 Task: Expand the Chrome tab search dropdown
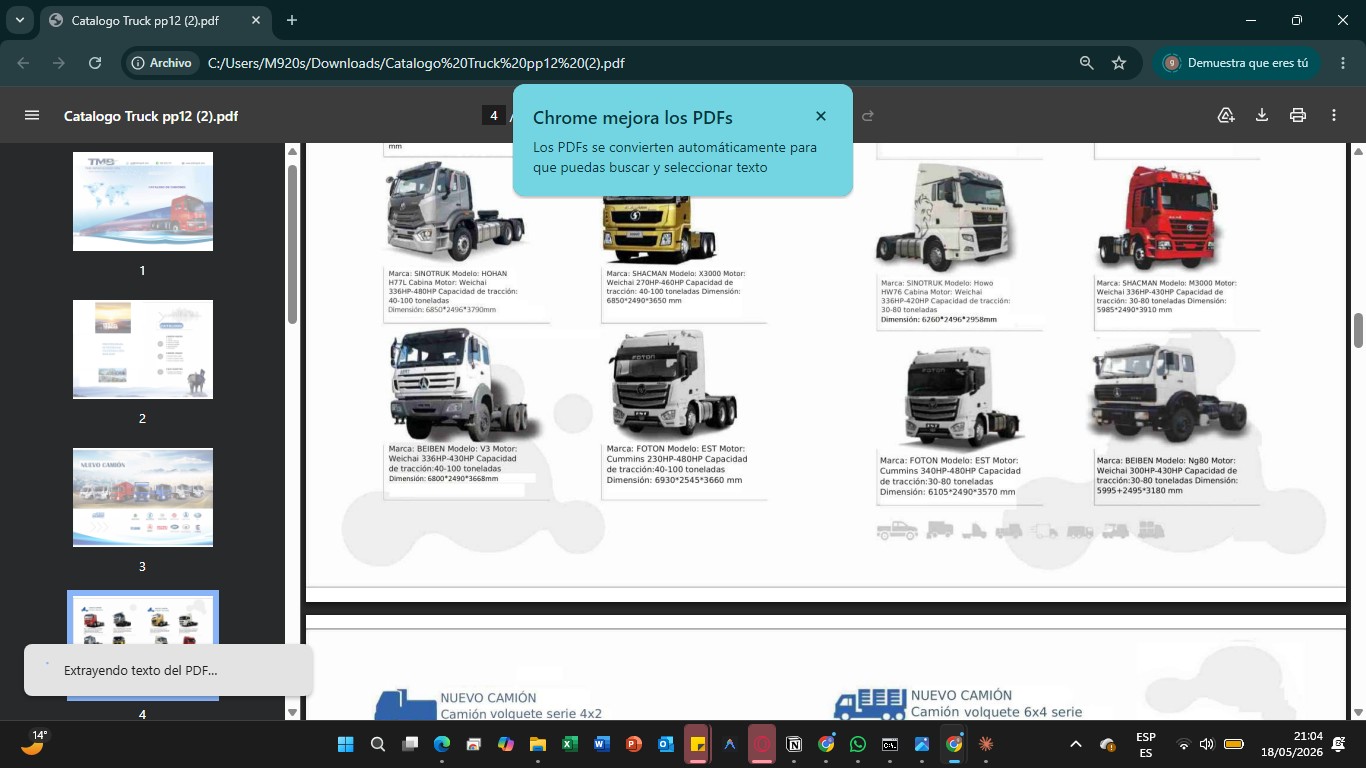point(19,20)
